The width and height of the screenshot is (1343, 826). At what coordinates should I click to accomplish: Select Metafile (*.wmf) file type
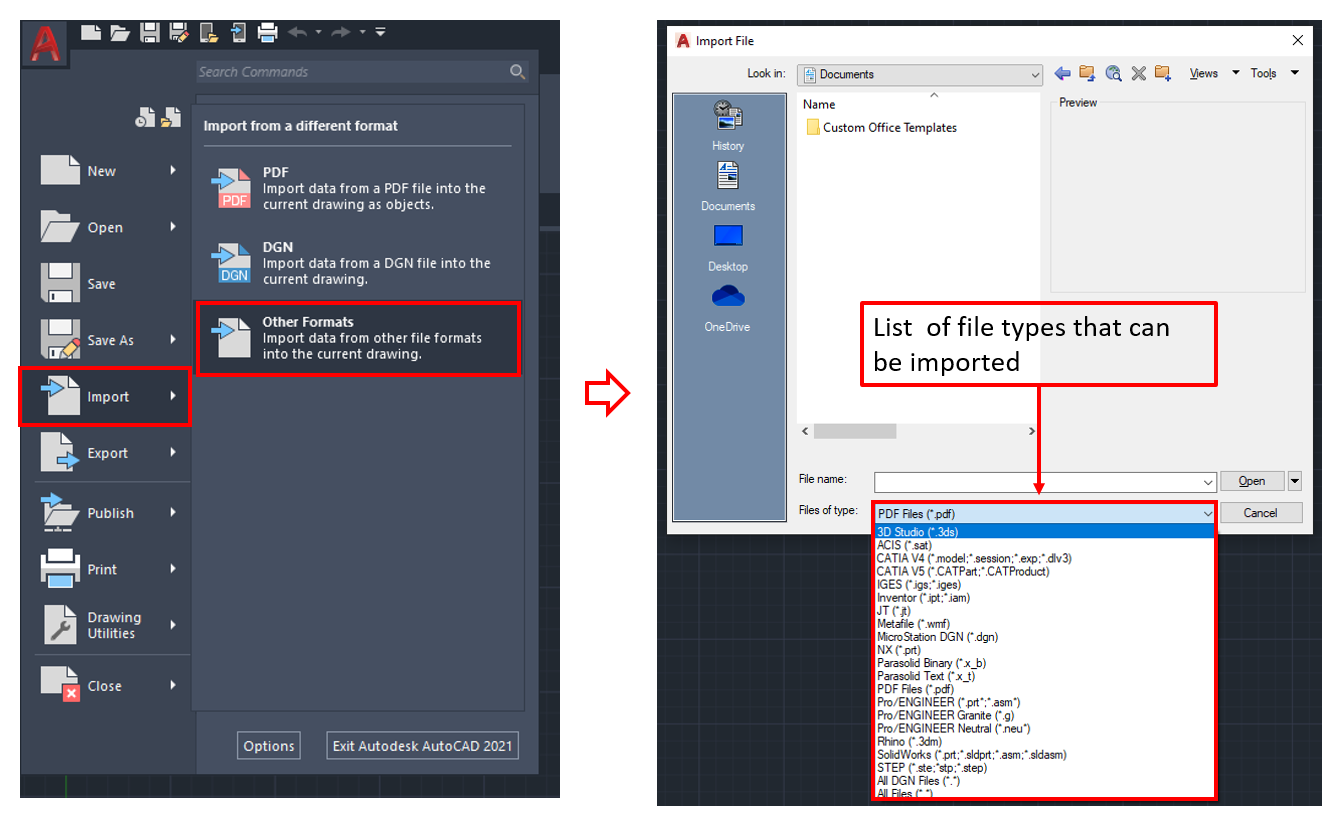[x=1044, y=624]
